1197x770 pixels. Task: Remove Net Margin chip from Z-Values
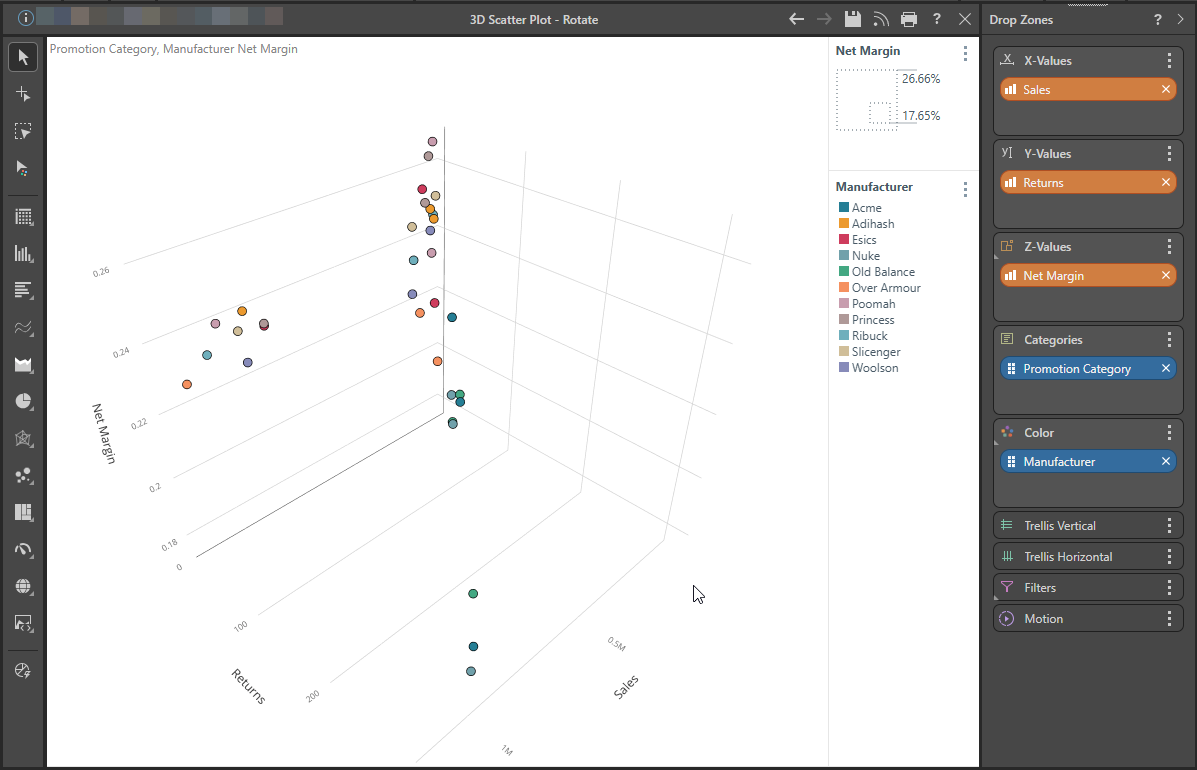pyautogui.click(x=1166, y=275)
